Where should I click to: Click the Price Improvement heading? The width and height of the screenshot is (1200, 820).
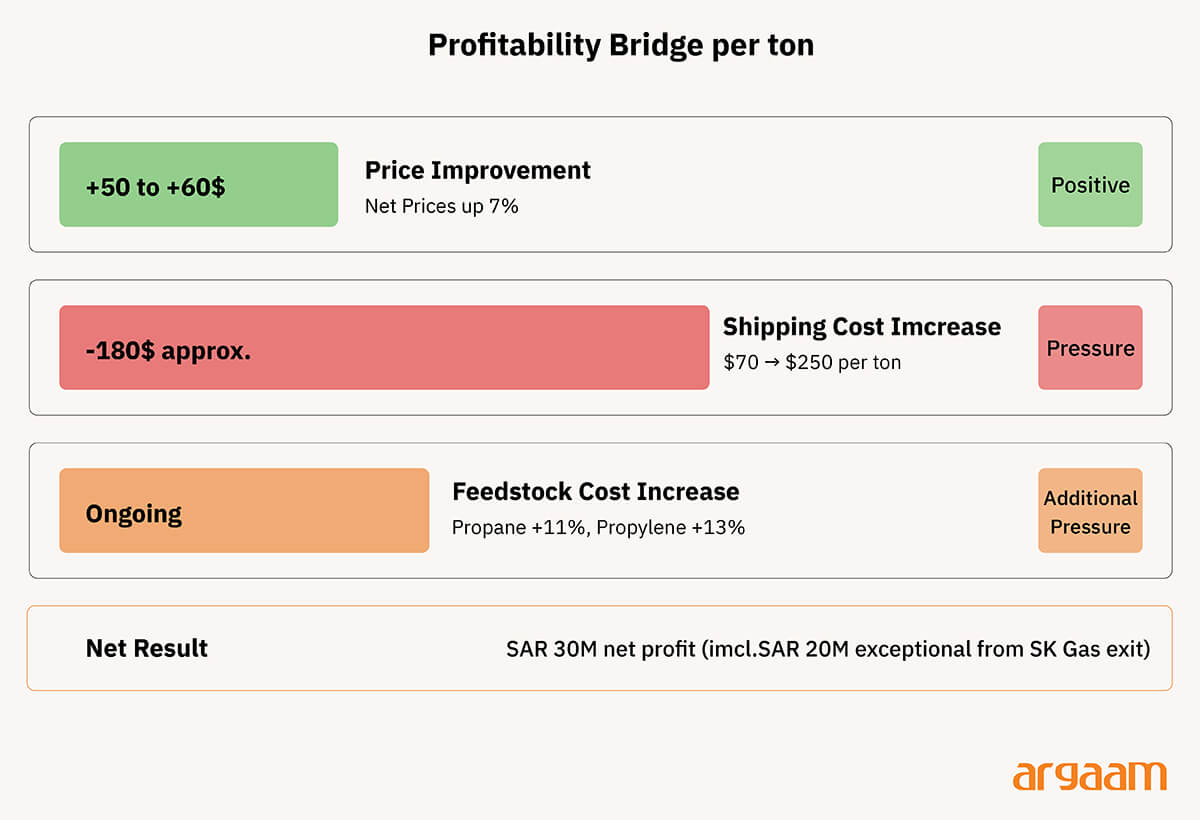coord(478,170)
